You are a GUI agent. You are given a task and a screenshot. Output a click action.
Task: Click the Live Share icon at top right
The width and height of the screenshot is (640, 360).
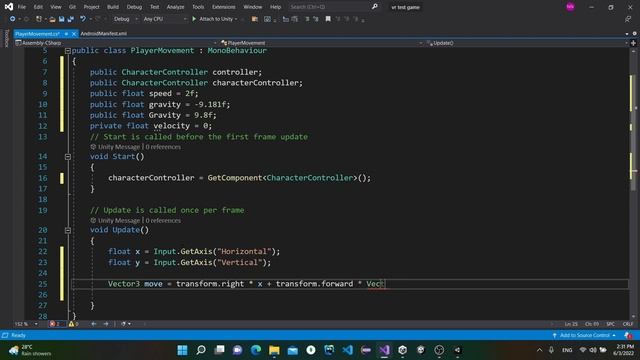628,19
